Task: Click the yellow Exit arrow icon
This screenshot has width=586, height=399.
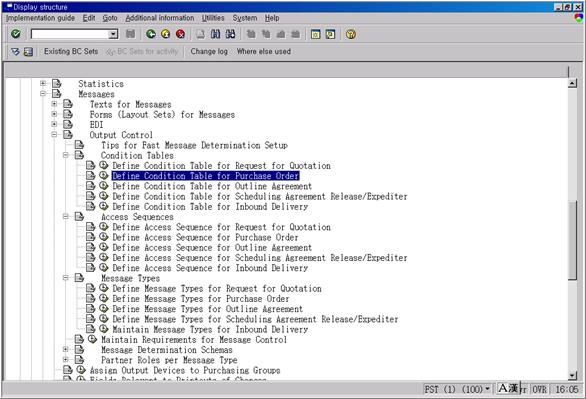Action: click(166, 34)
